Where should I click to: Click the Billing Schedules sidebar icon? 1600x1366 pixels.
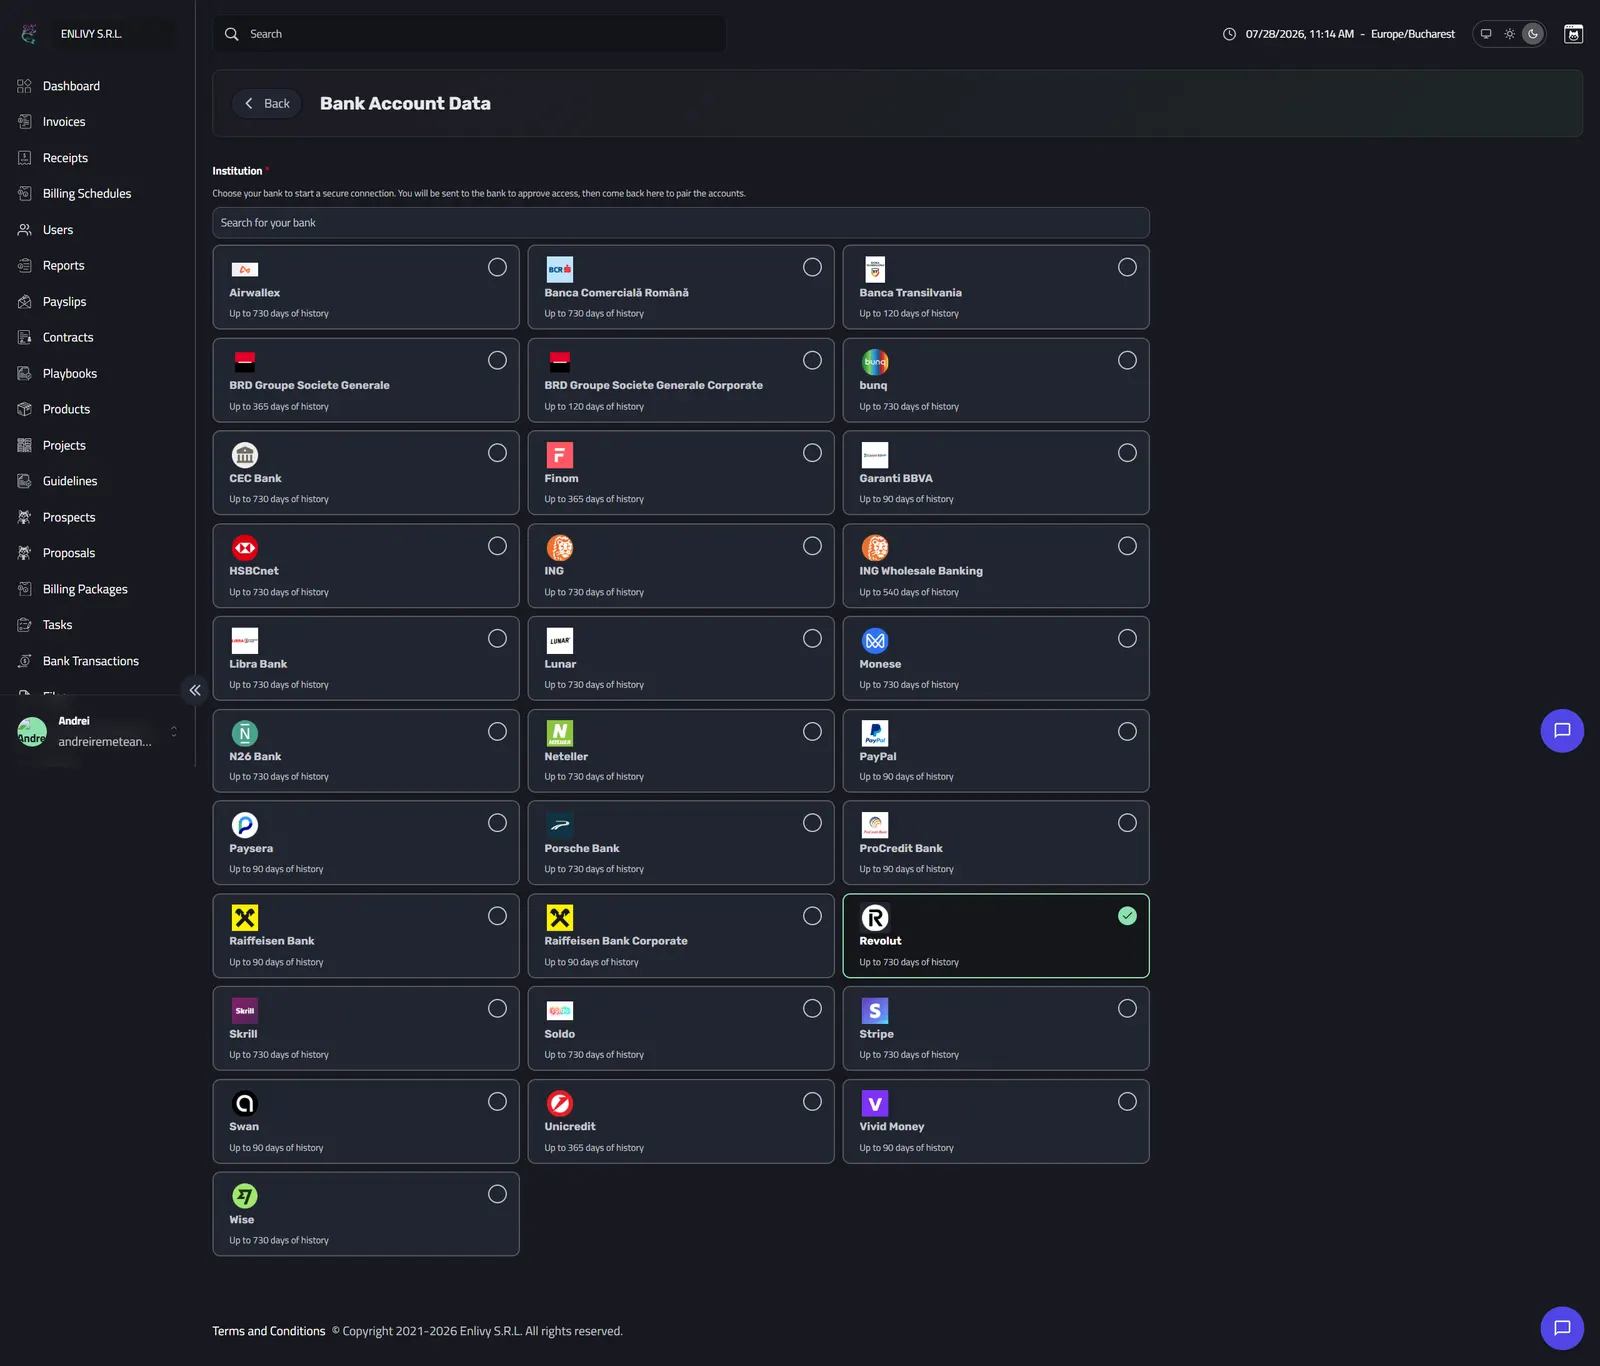(x=25, y=194)
